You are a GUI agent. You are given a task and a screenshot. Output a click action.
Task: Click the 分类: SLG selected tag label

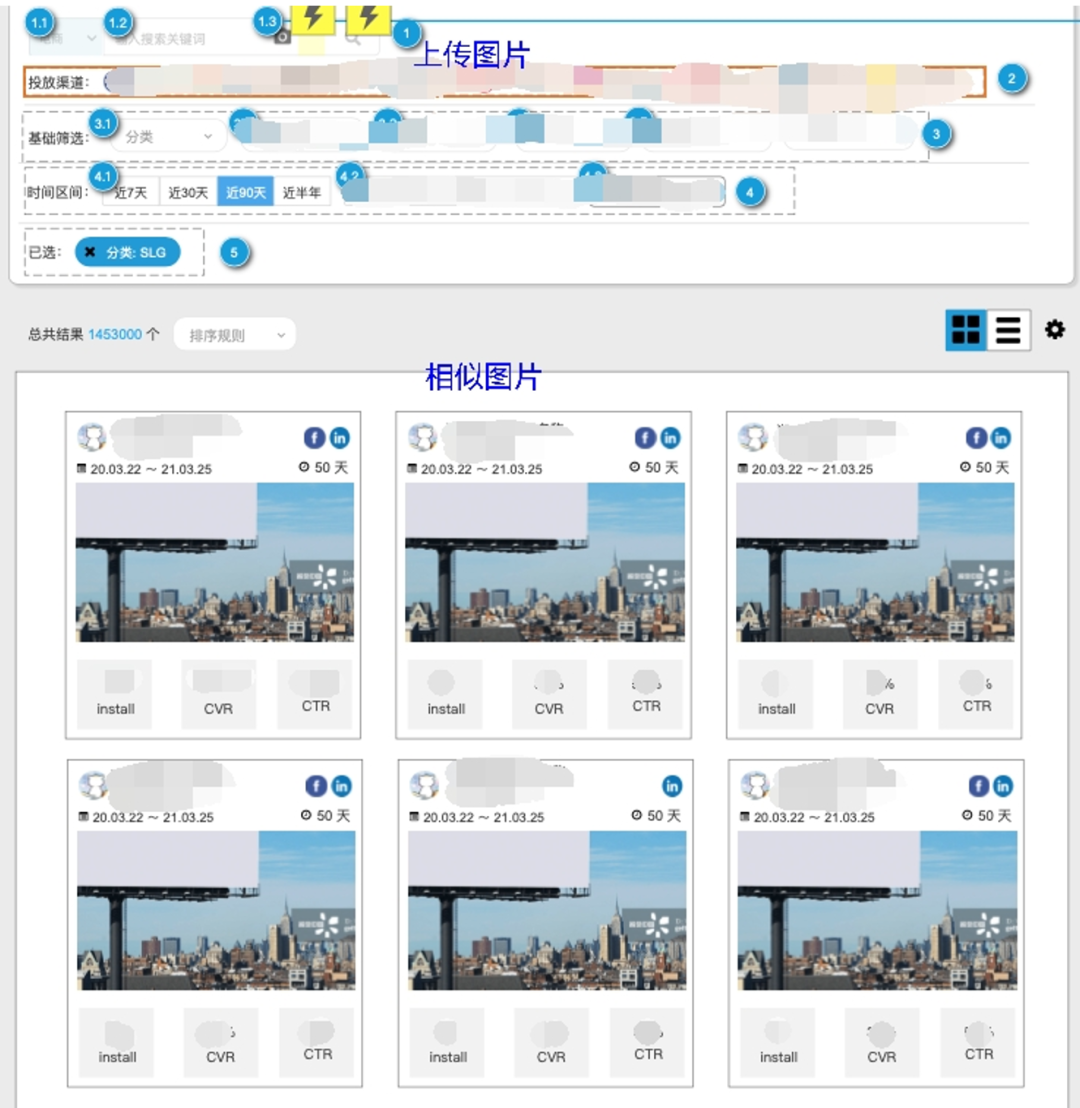coord(136,252)
